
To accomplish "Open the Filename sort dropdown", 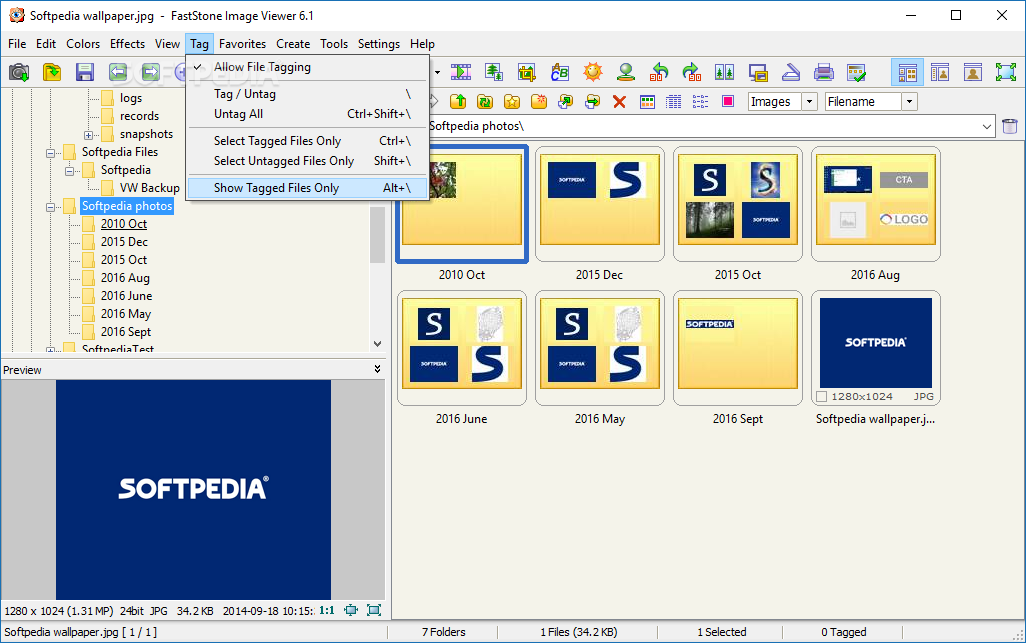I will (910, 101).
